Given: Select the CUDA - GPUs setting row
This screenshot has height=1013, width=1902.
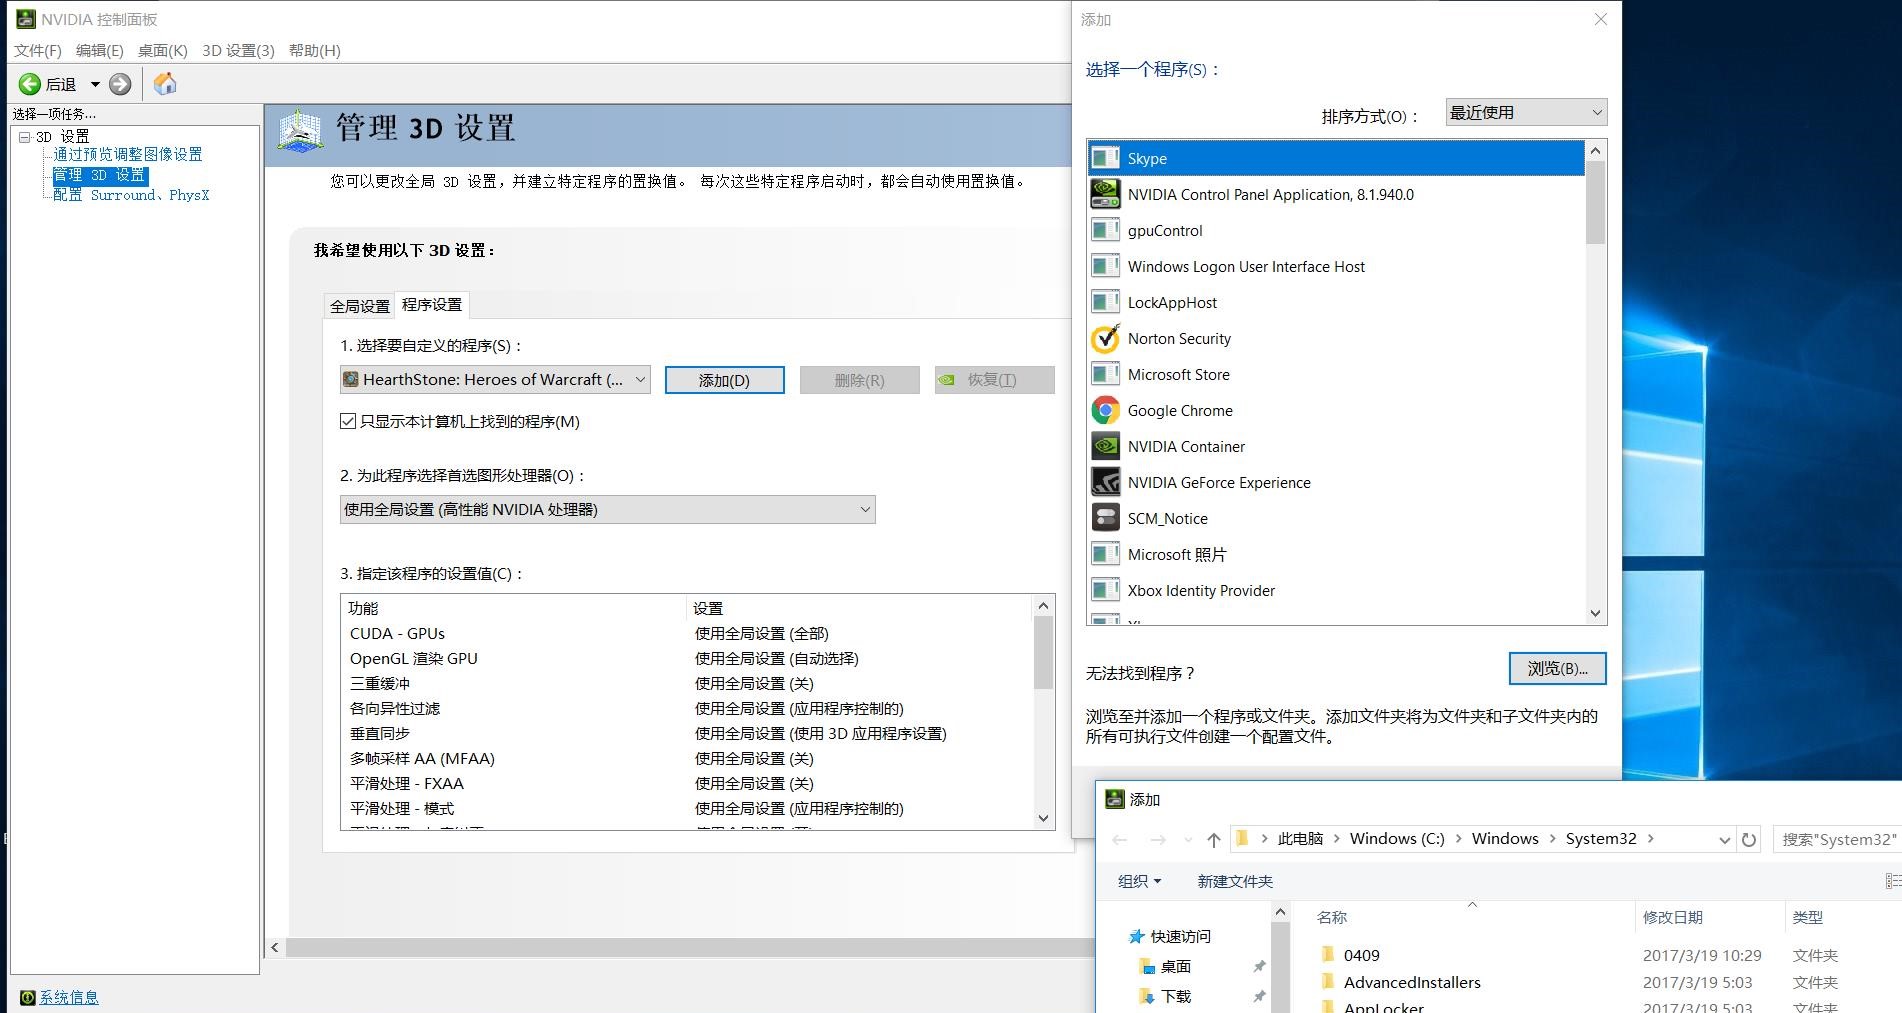Looking at the screenshot, I should tap(688, 633).
